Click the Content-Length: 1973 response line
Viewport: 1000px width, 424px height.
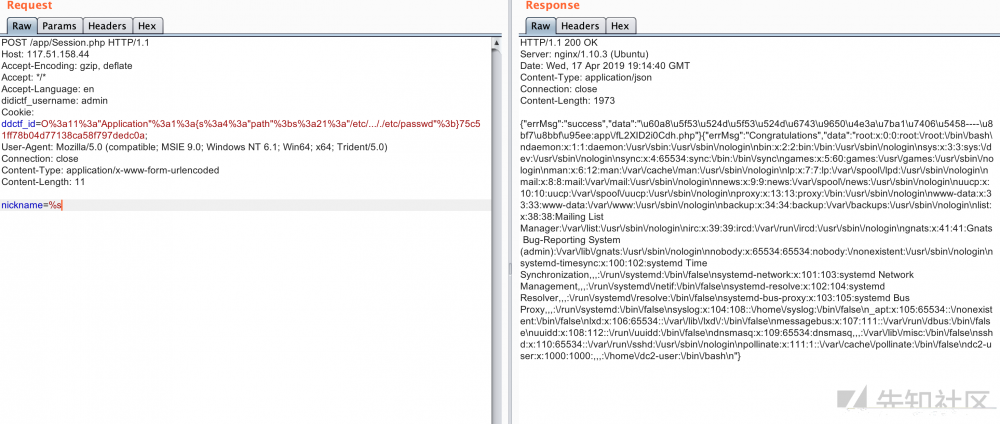568,101
